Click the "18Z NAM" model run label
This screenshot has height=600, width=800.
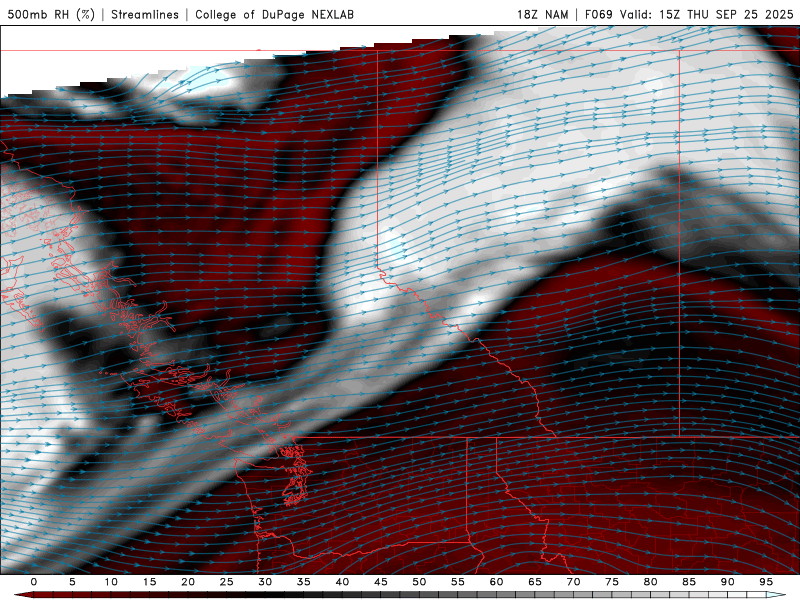pyautogui.click(x=542, y=14)
